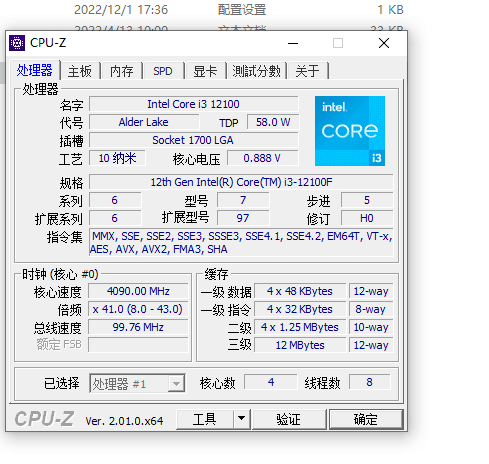The height and width of the screenshot is (464, 489).
Task: Click the bus speed 99.76 MHz
Action: (138, 327)
